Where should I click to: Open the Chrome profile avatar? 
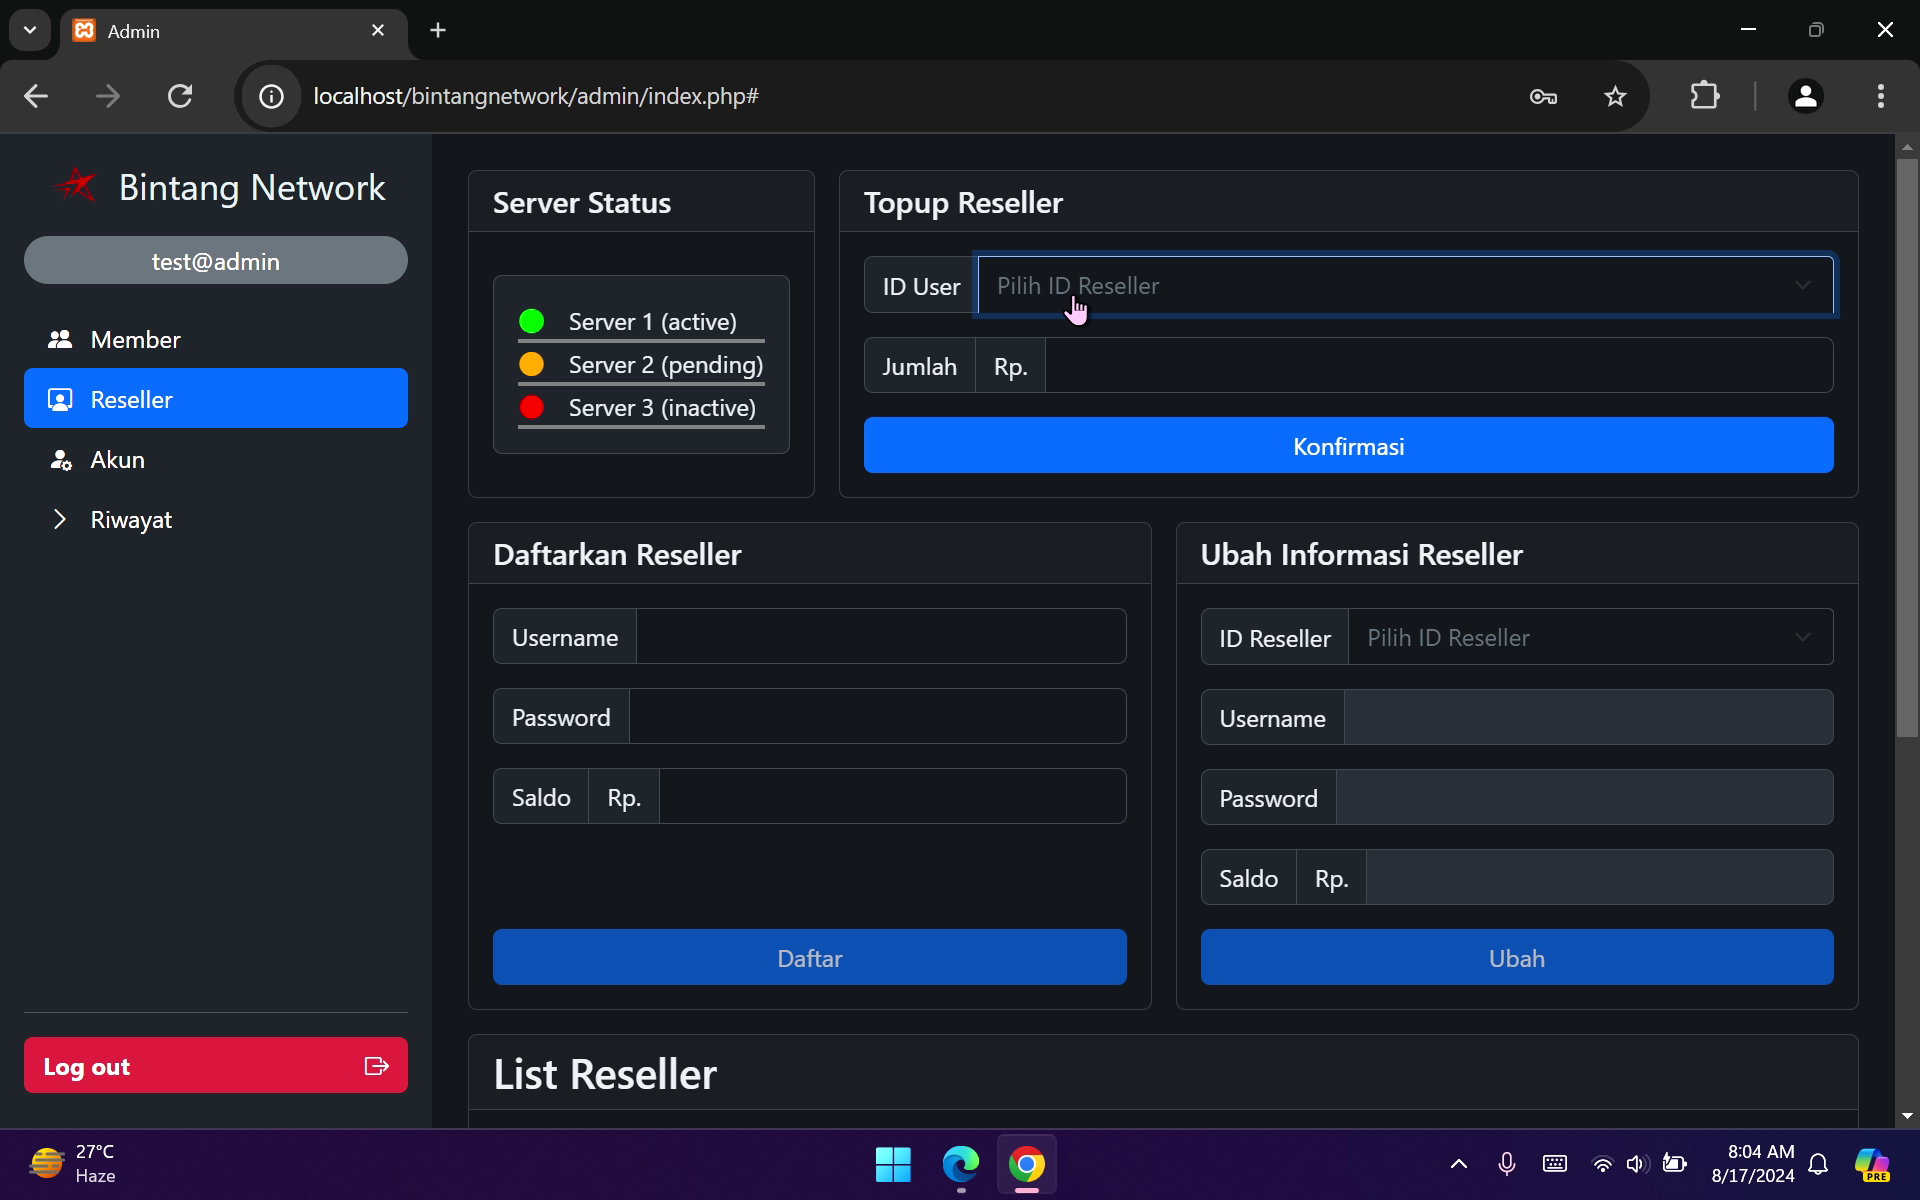click(1805, 96)
